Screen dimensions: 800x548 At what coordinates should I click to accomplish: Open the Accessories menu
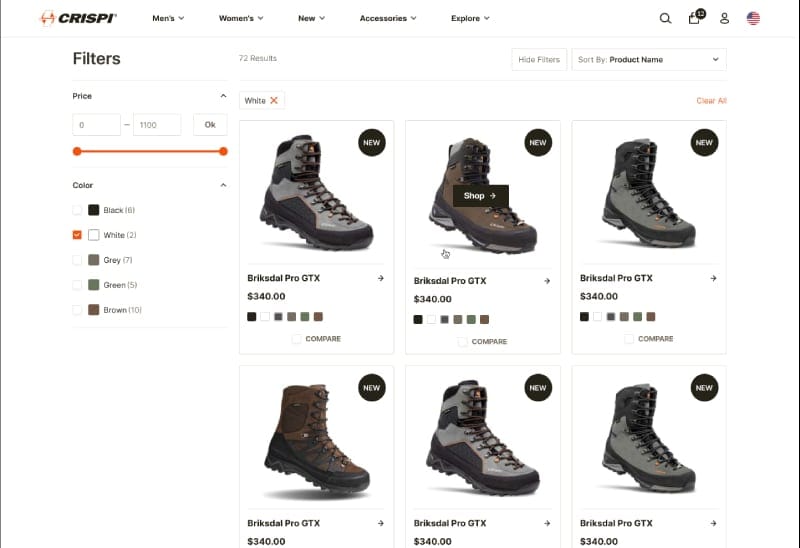pos(388,18)
